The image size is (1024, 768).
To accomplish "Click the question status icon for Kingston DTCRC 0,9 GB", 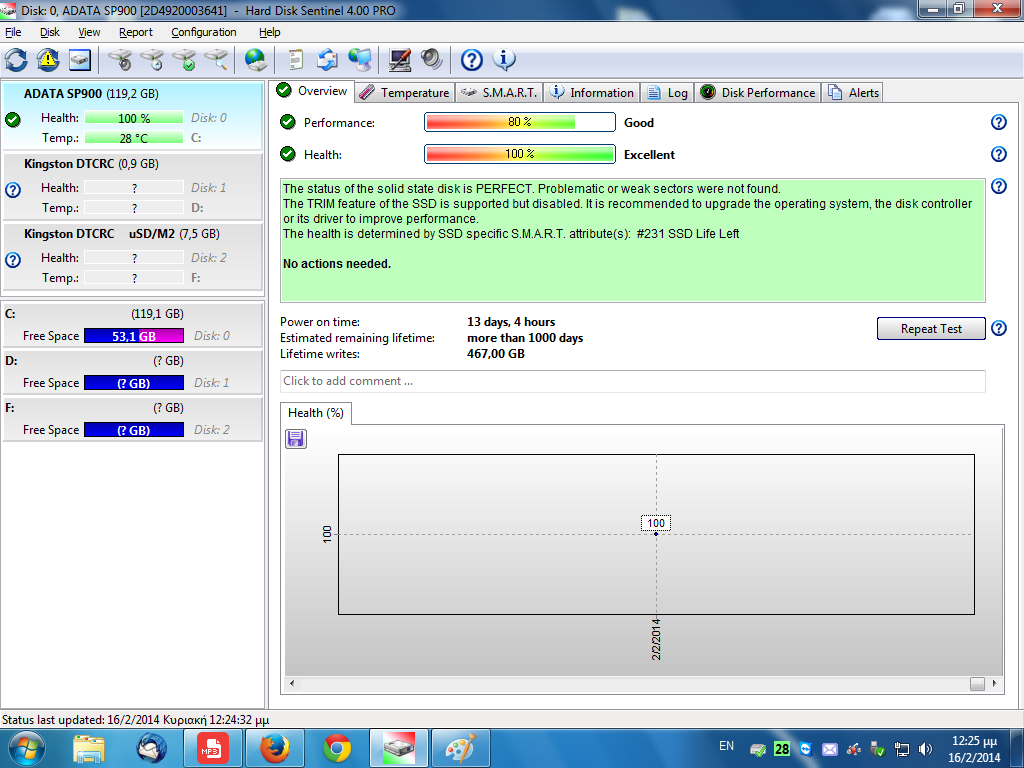I will coord(12,190).
